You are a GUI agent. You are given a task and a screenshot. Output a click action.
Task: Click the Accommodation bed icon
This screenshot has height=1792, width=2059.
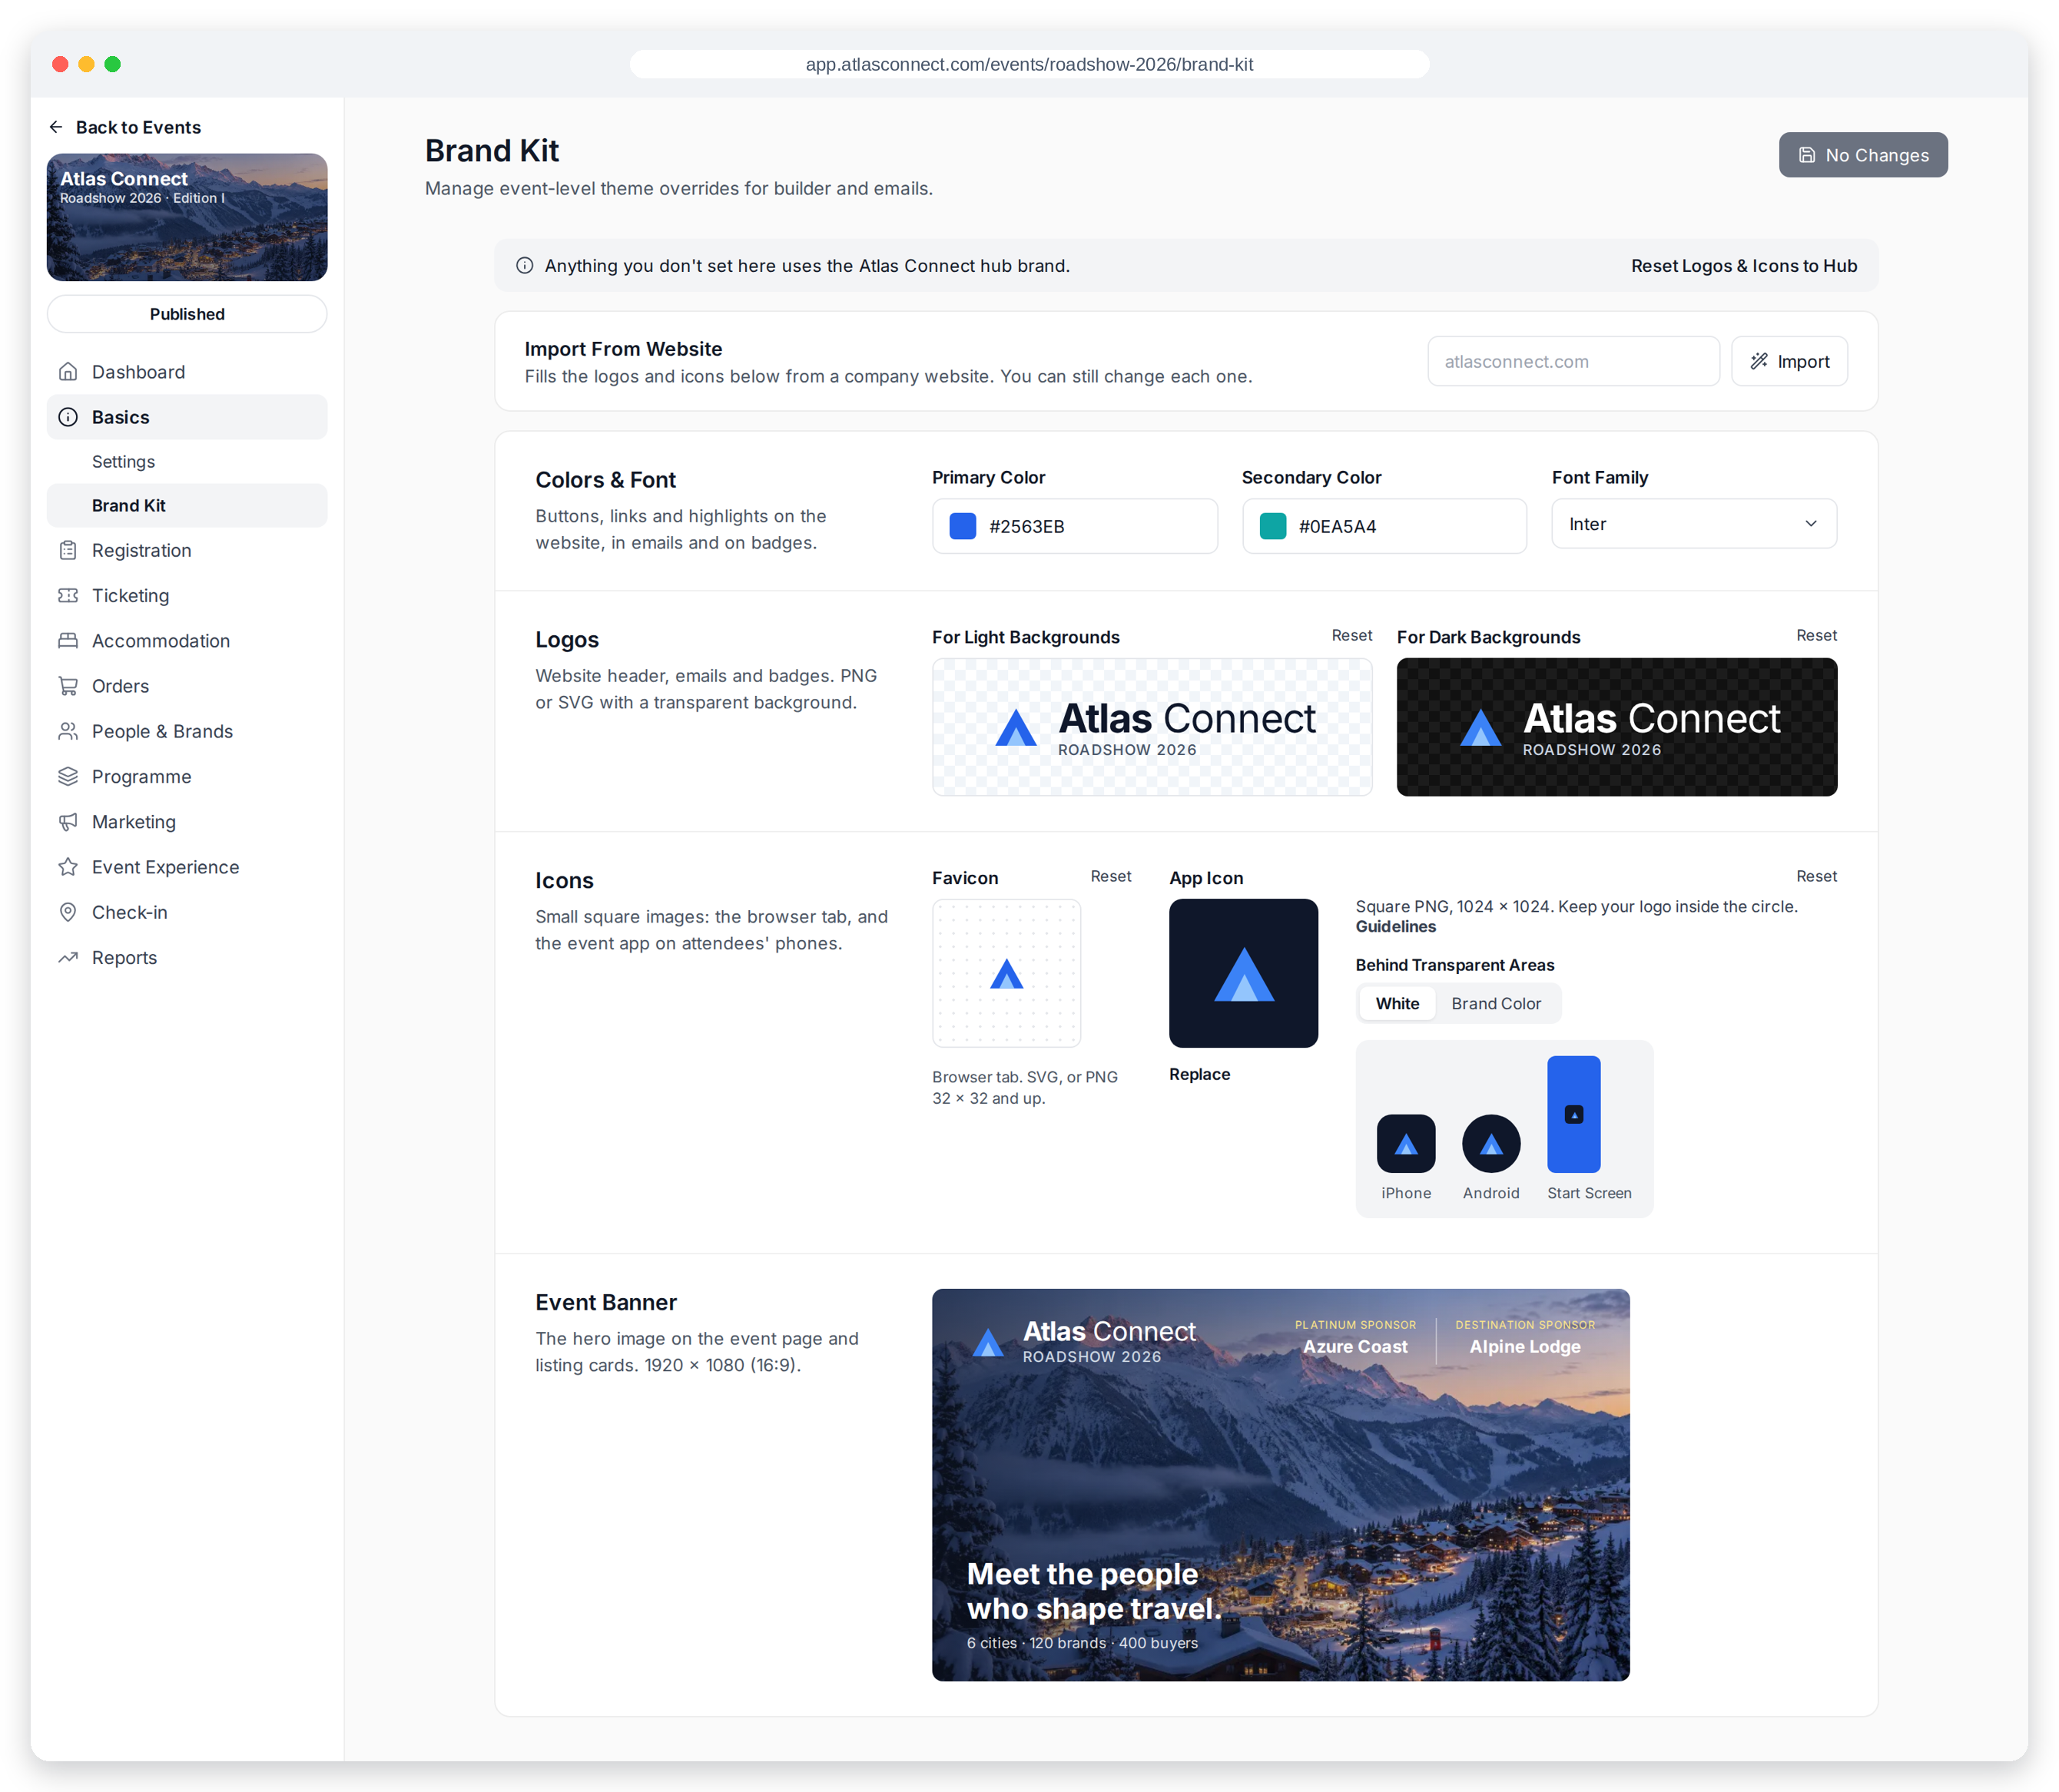click(68, 640)
